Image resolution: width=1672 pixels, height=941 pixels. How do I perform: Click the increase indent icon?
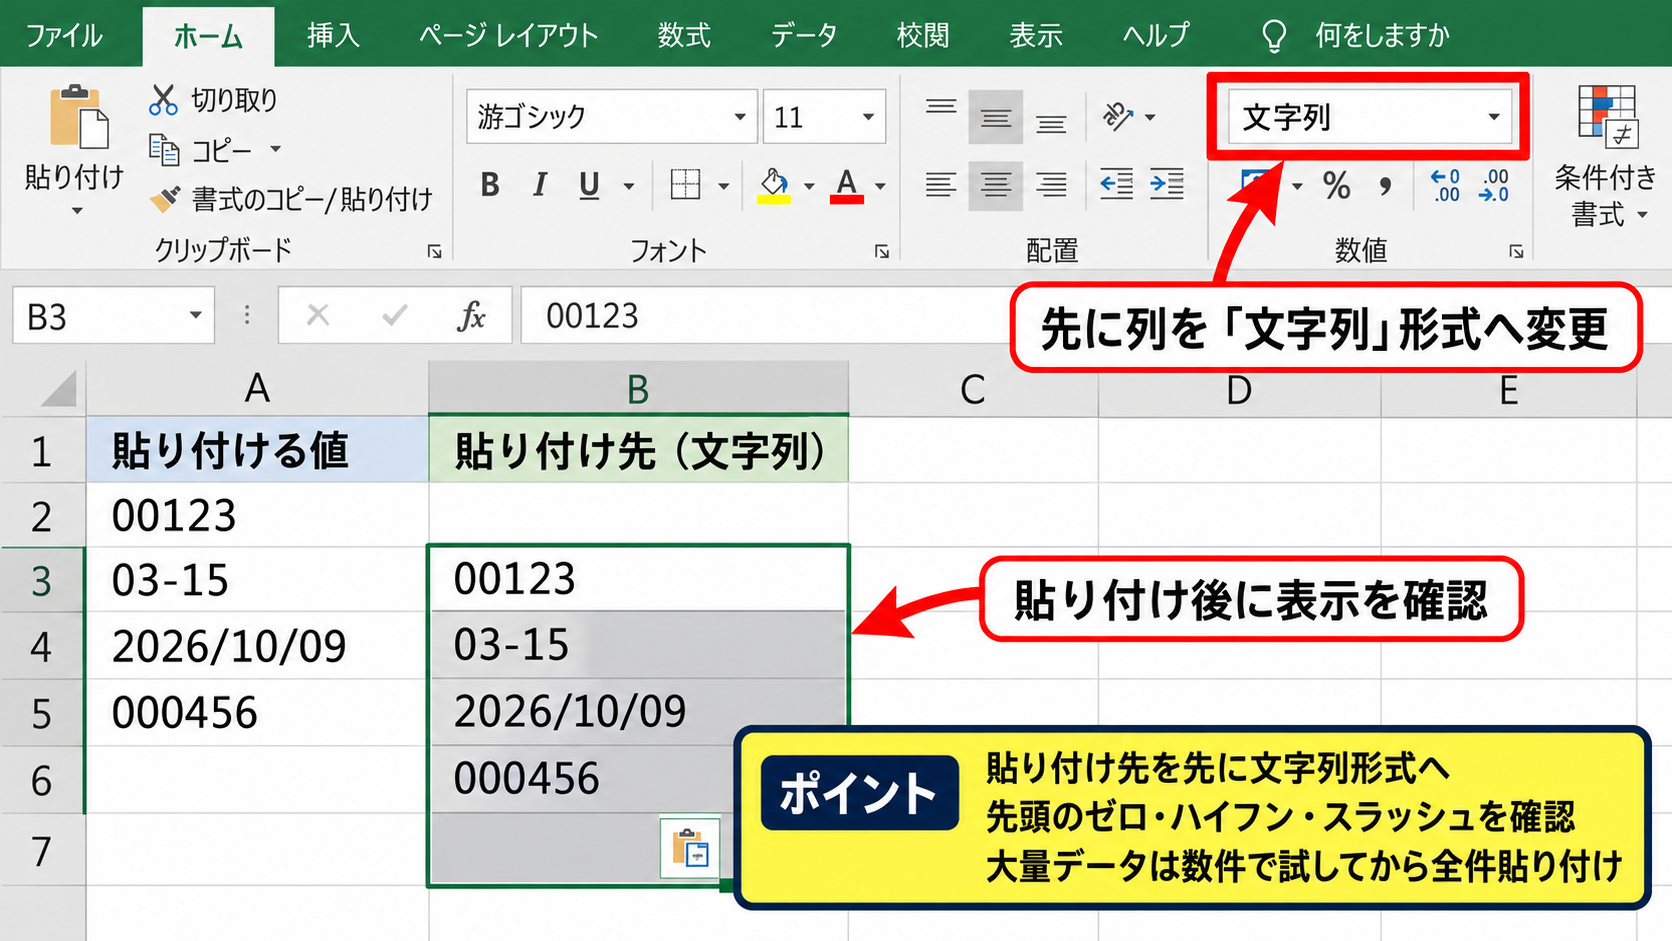(1167, 184)
